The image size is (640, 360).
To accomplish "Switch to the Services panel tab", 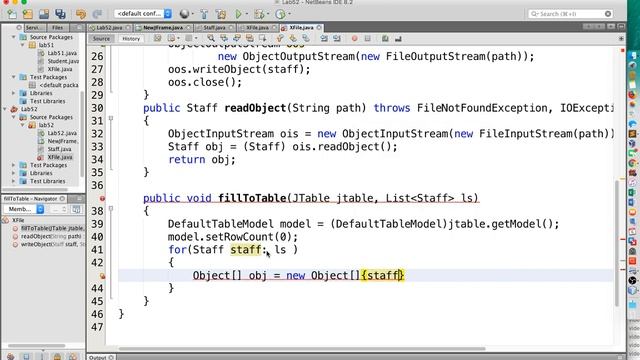I will pyautogui.click(x=34, y=28).
